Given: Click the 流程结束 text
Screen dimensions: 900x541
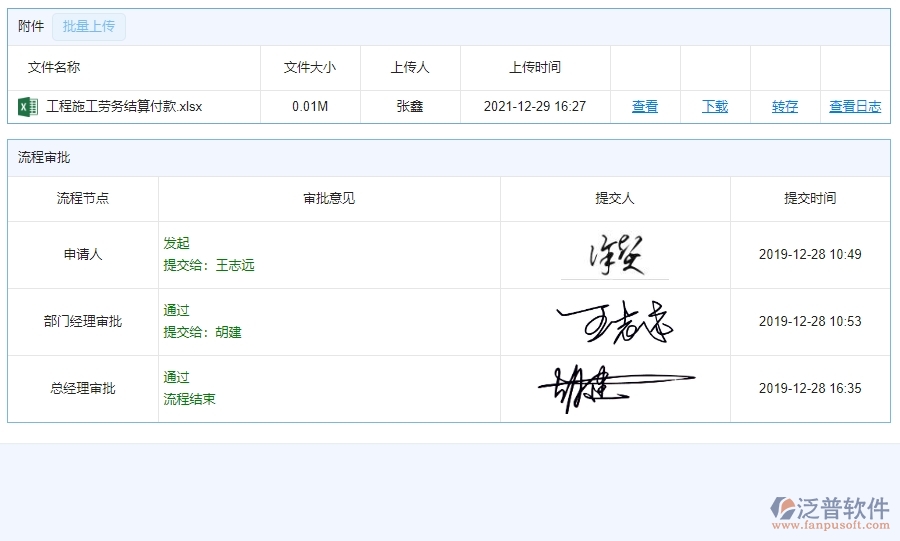Looking at the screenshot, I should pos(189,400).
